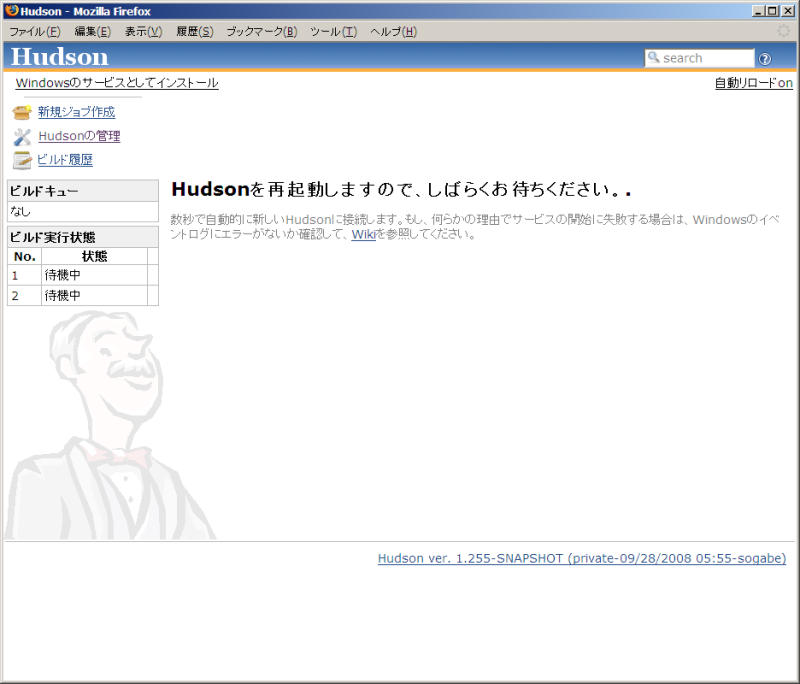Viewport: 800px width, 684px height.
Task: Minimize the Firefox window
Action: (x=758, y=11)
